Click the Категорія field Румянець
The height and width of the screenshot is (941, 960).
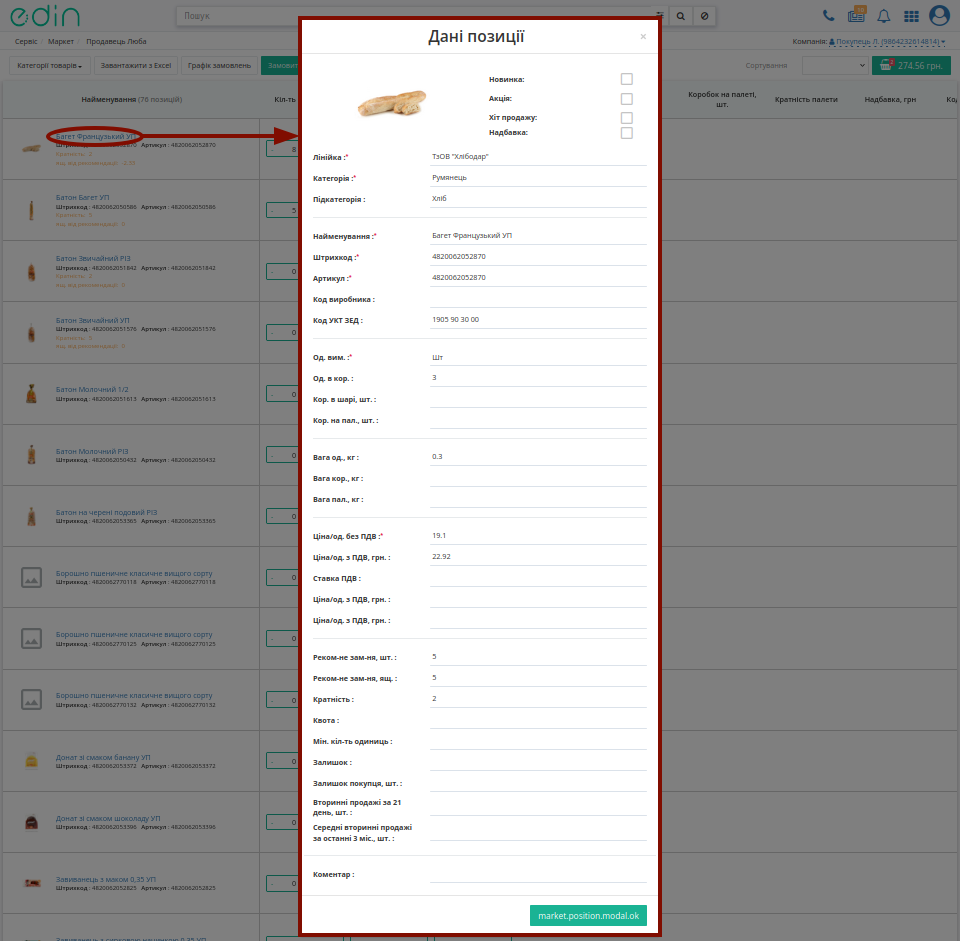538,178
